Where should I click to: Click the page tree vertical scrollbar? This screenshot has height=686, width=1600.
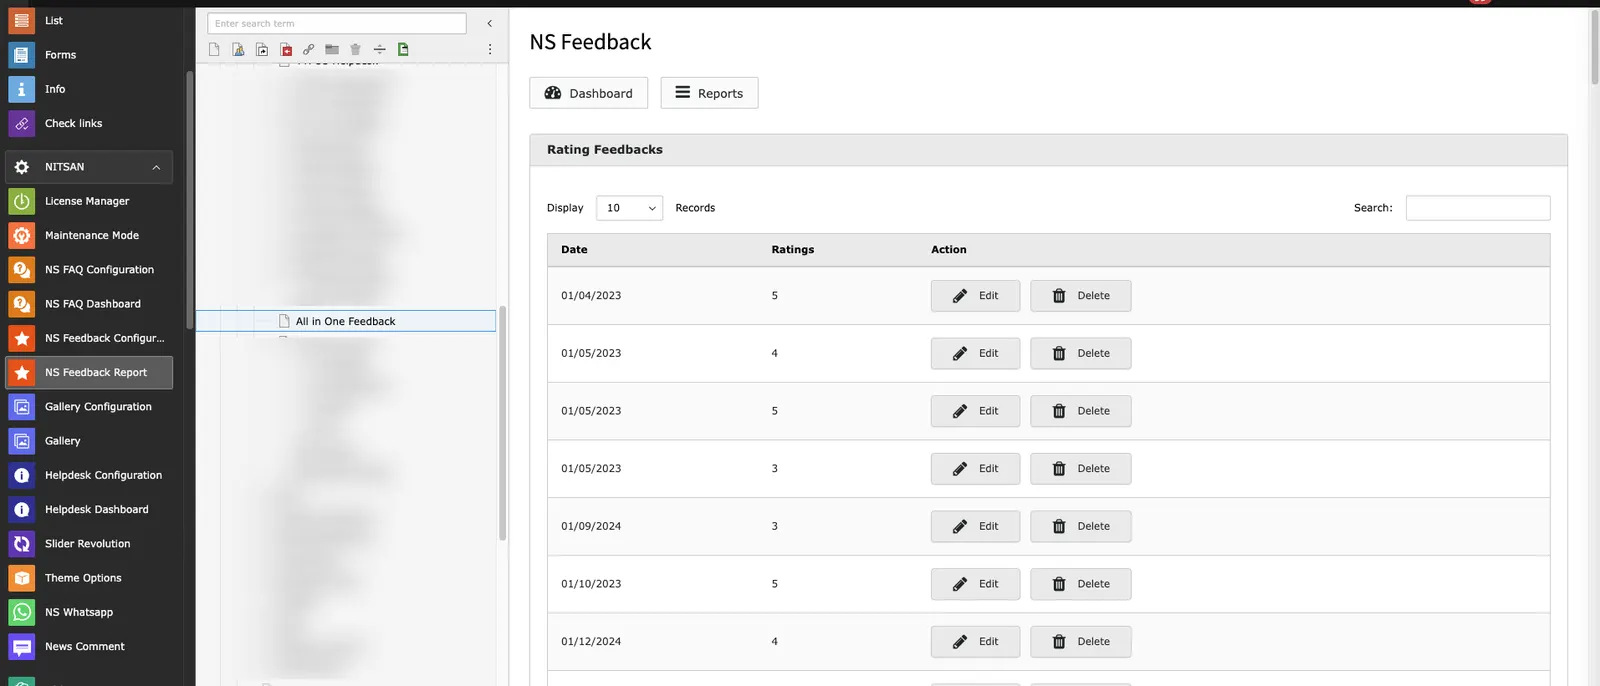coord(502,423)
